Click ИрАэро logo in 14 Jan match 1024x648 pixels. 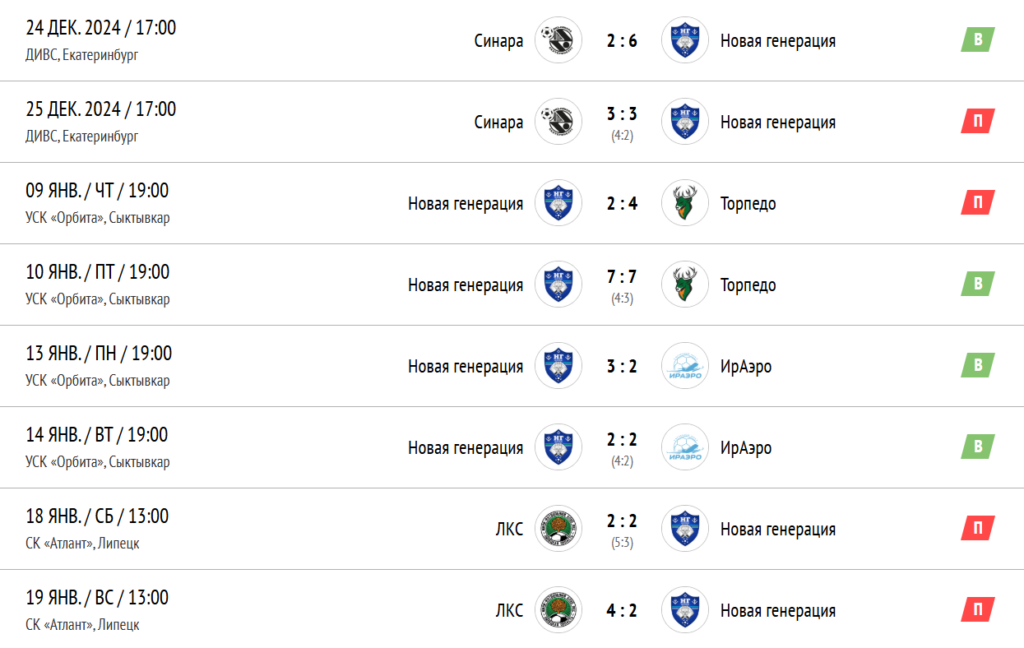click(x=685, y=447)
